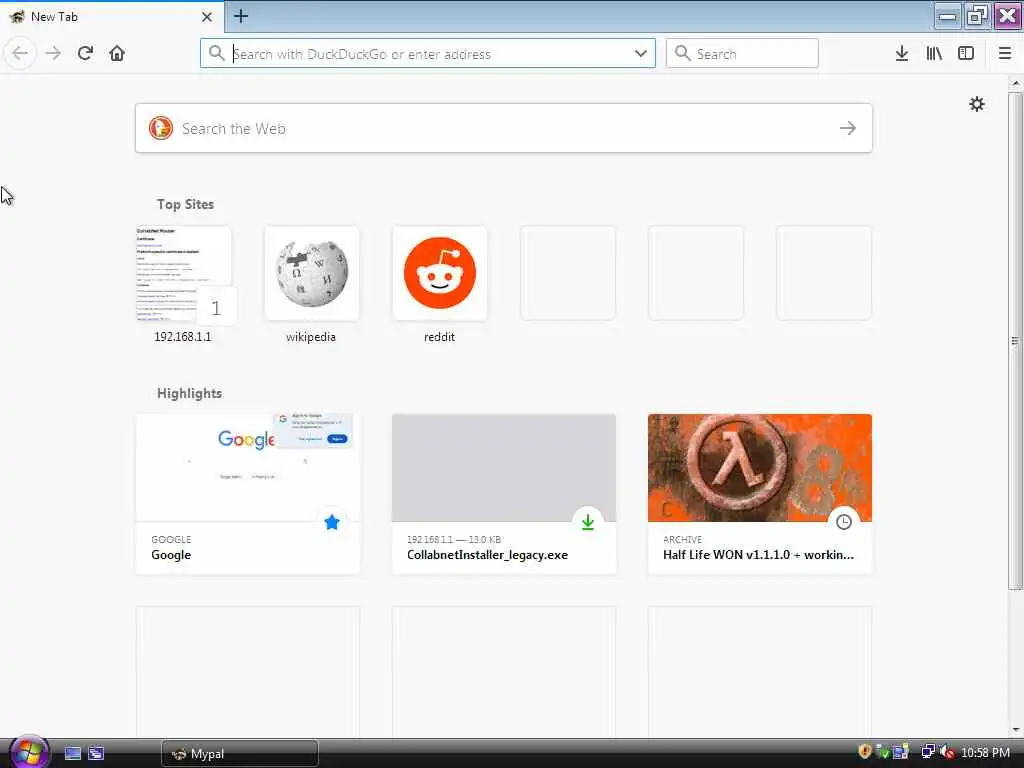Image resolution: width=1024 pixels, height=768 pixels.
Task: Click the Switch between windows quick launch icon
Action: point(96,754)
